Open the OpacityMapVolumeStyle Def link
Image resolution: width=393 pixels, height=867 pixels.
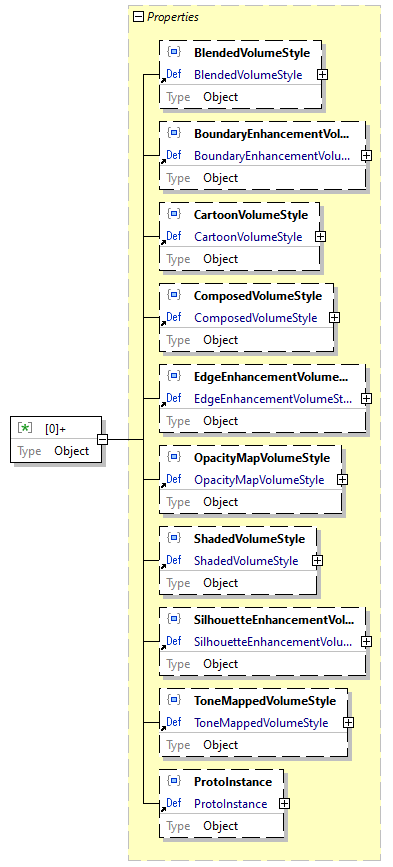pos(259,480)
